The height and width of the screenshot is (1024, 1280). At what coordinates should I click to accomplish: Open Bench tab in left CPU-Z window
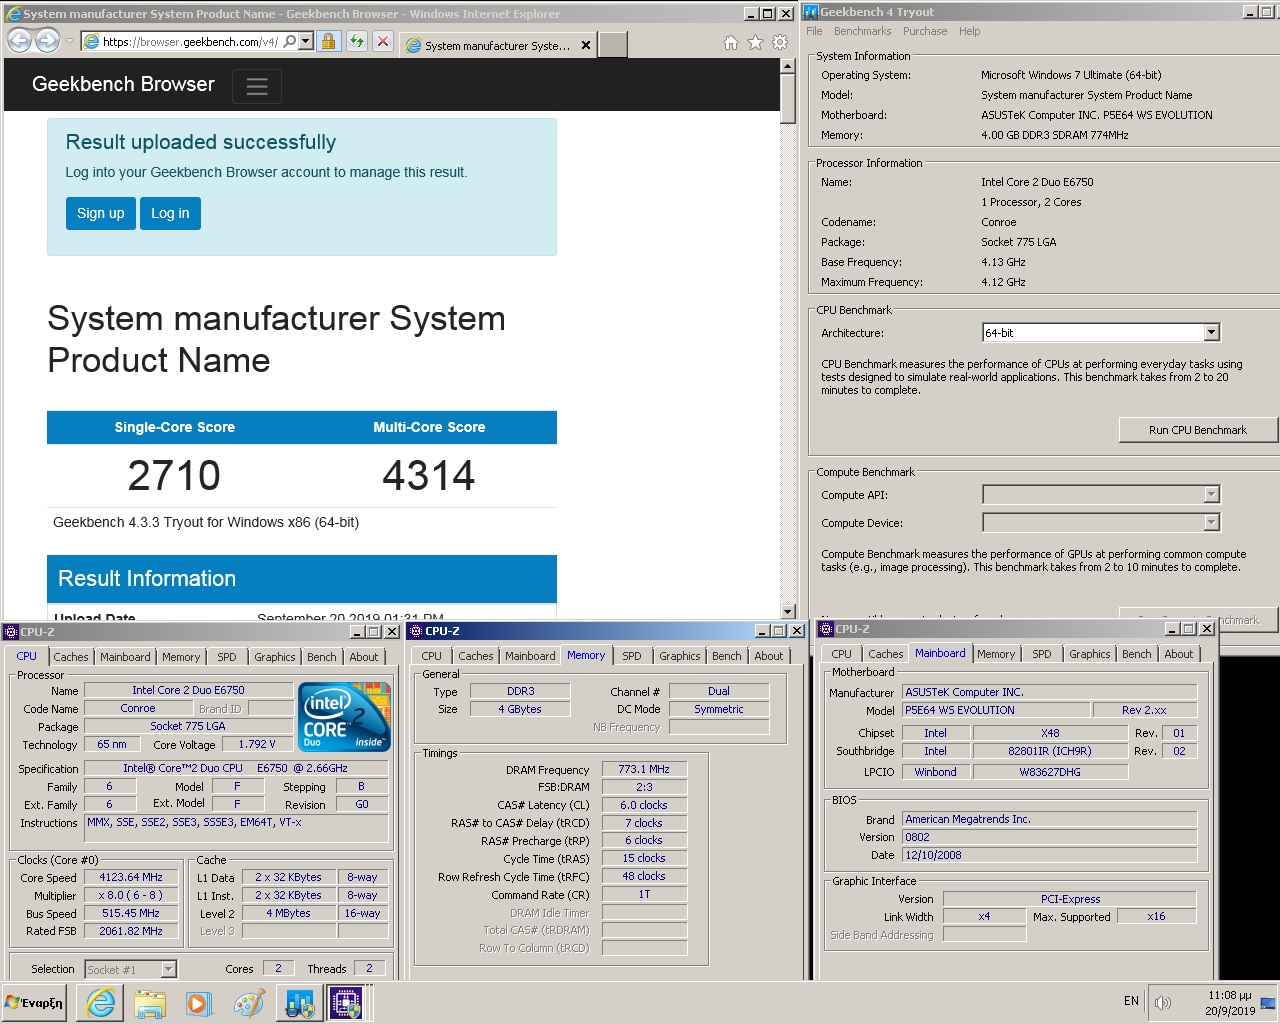tap(322, 657)
